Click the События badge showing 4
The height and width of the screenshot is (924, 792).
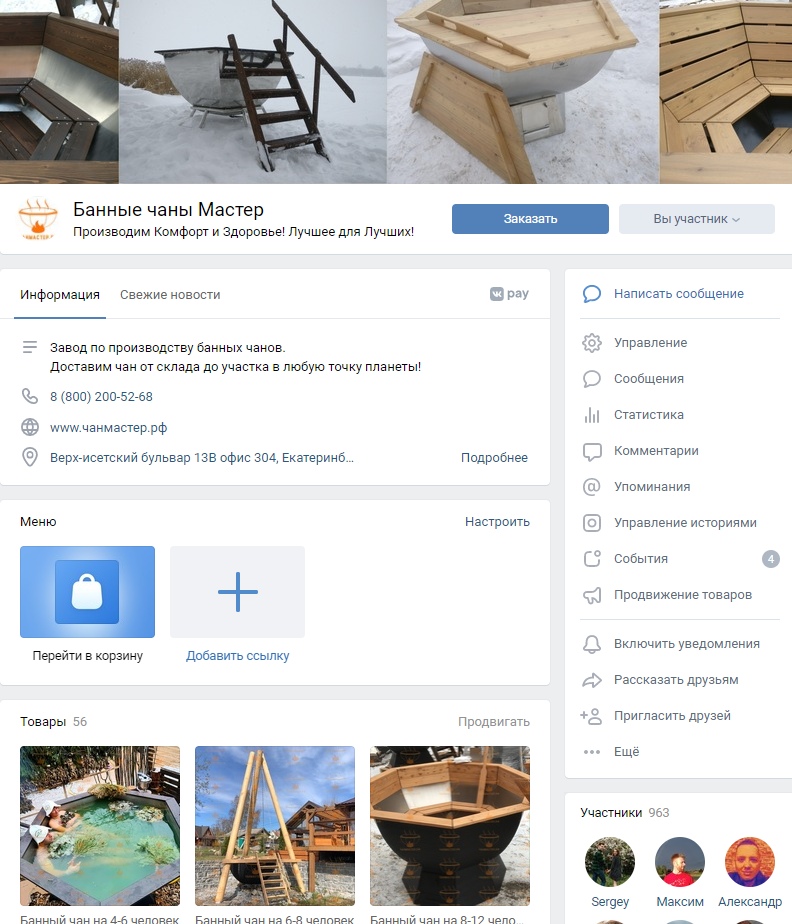(x=770, y=559)
